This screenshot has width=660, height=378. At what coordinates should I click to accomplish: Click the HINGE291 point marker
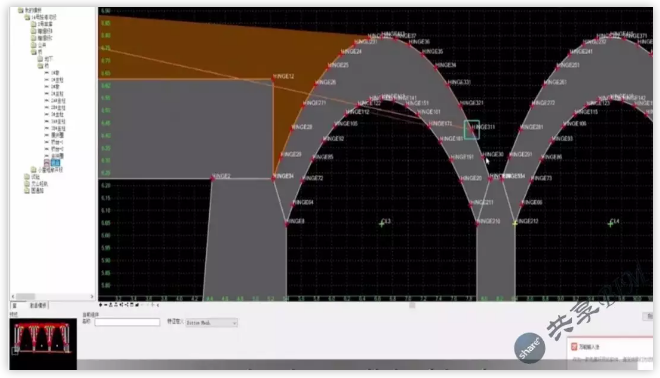click(510, 157)
